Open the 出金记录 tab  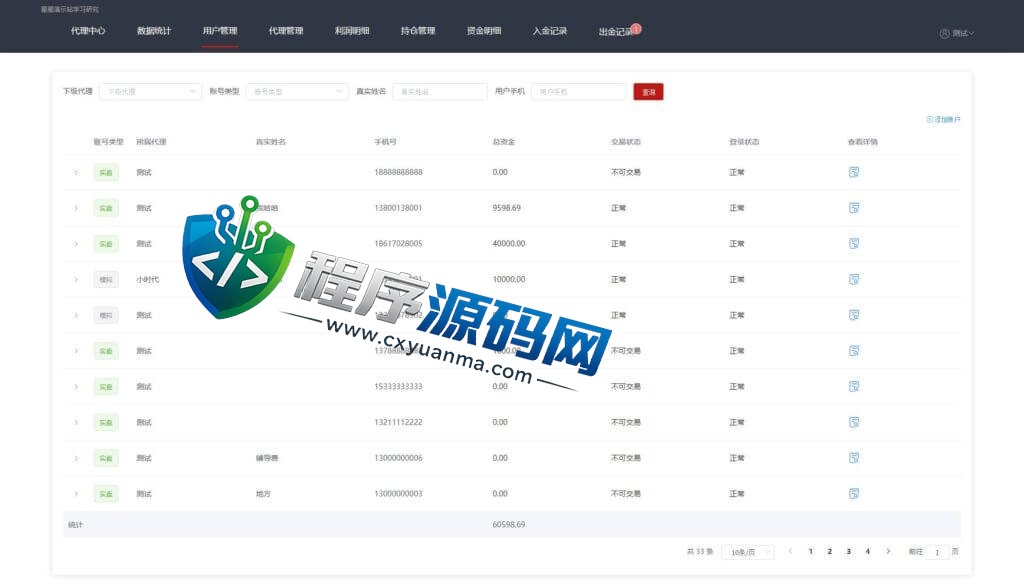[x=616, y=31]
